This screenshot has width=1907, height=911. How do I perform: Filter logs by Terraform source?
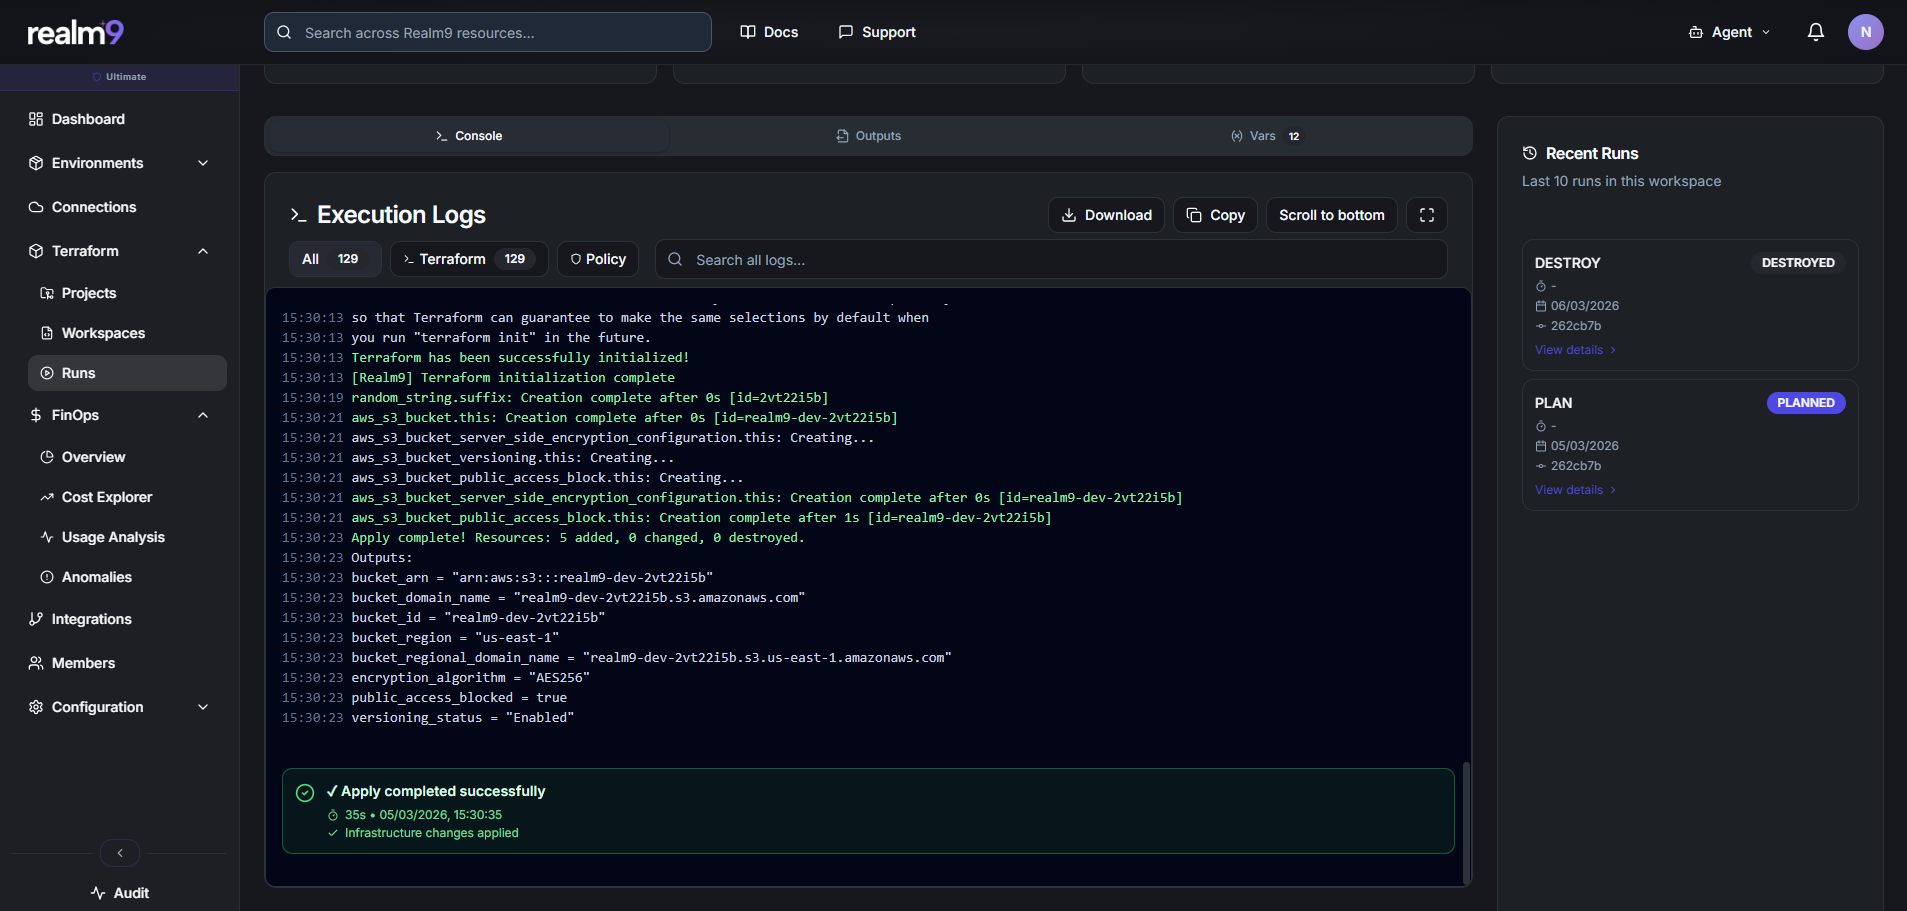(x=468, y=259)
